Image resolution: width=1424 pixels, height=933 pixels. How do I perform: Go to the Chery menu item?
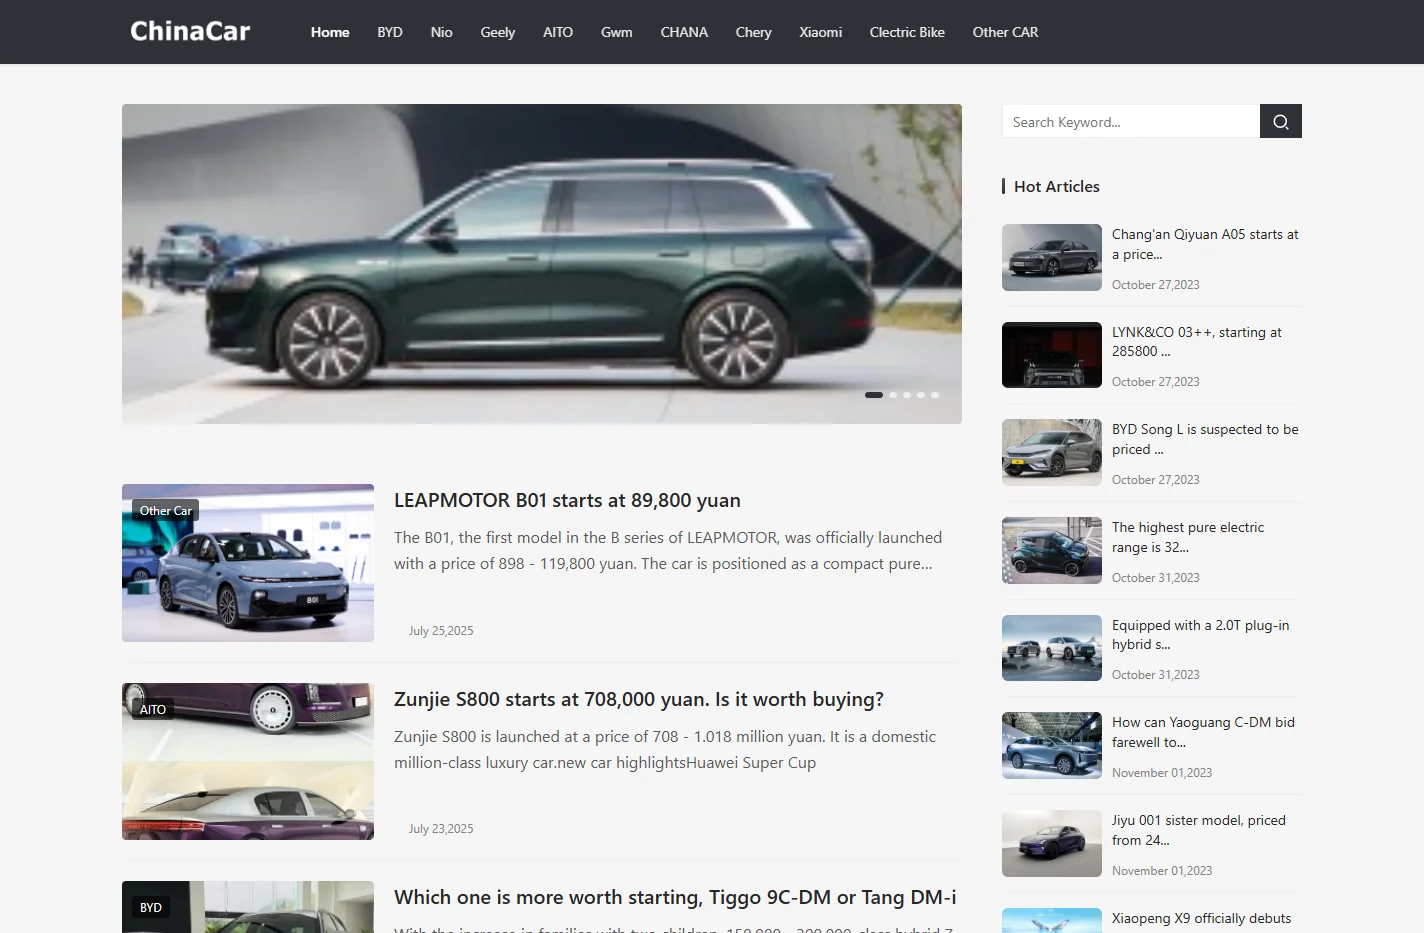tap(753, 32)
